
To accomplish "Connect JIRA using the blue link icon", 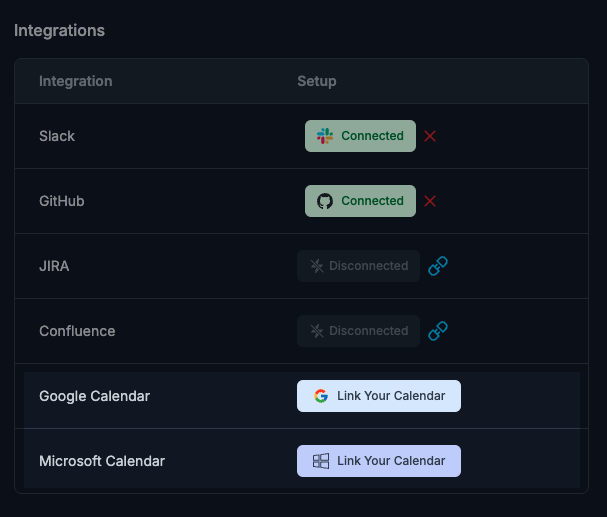I will tap(438, 266).
